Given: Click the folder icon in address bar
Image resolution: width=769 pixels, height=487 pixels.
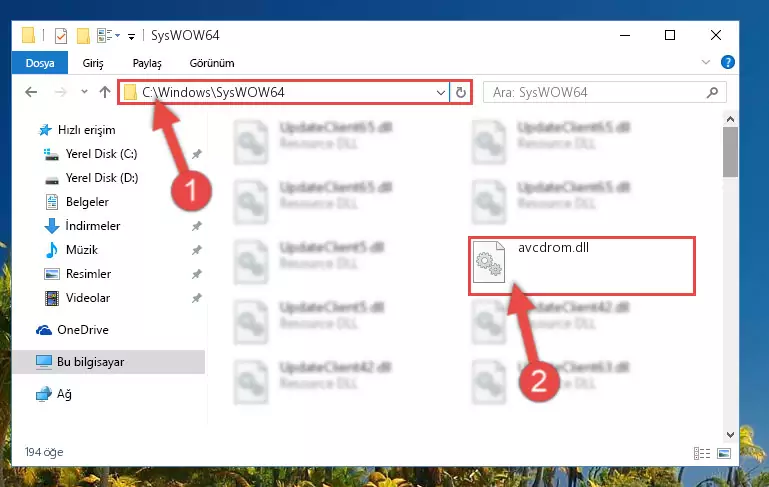Looking at the screenshot, I should click(130, 92).
